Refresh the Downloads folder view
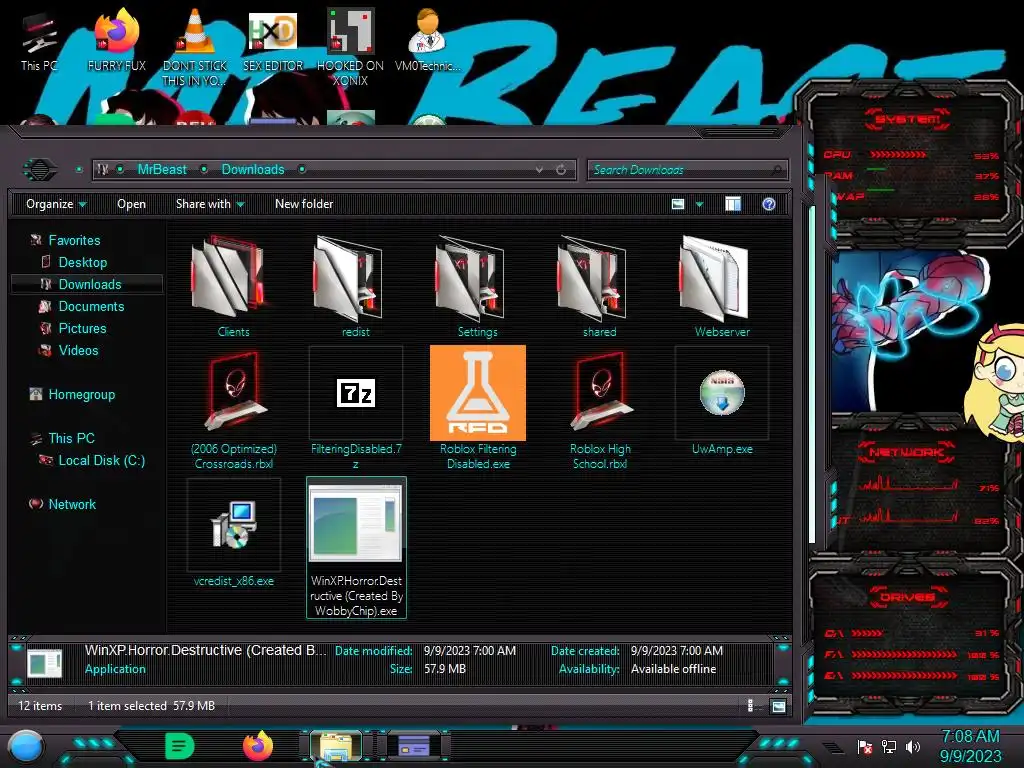Viewport: 1024px width, 768px height. tap(561, 170)
